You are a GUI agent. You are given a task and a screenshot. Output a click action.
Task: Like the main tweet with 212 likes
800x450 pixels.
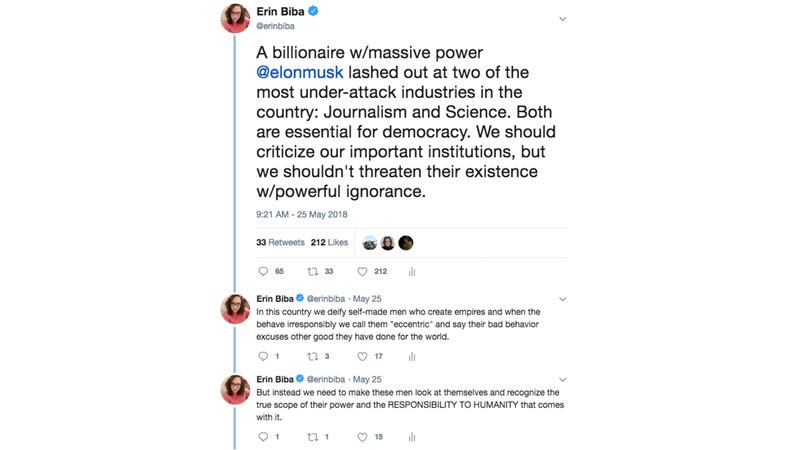(362, 271)
